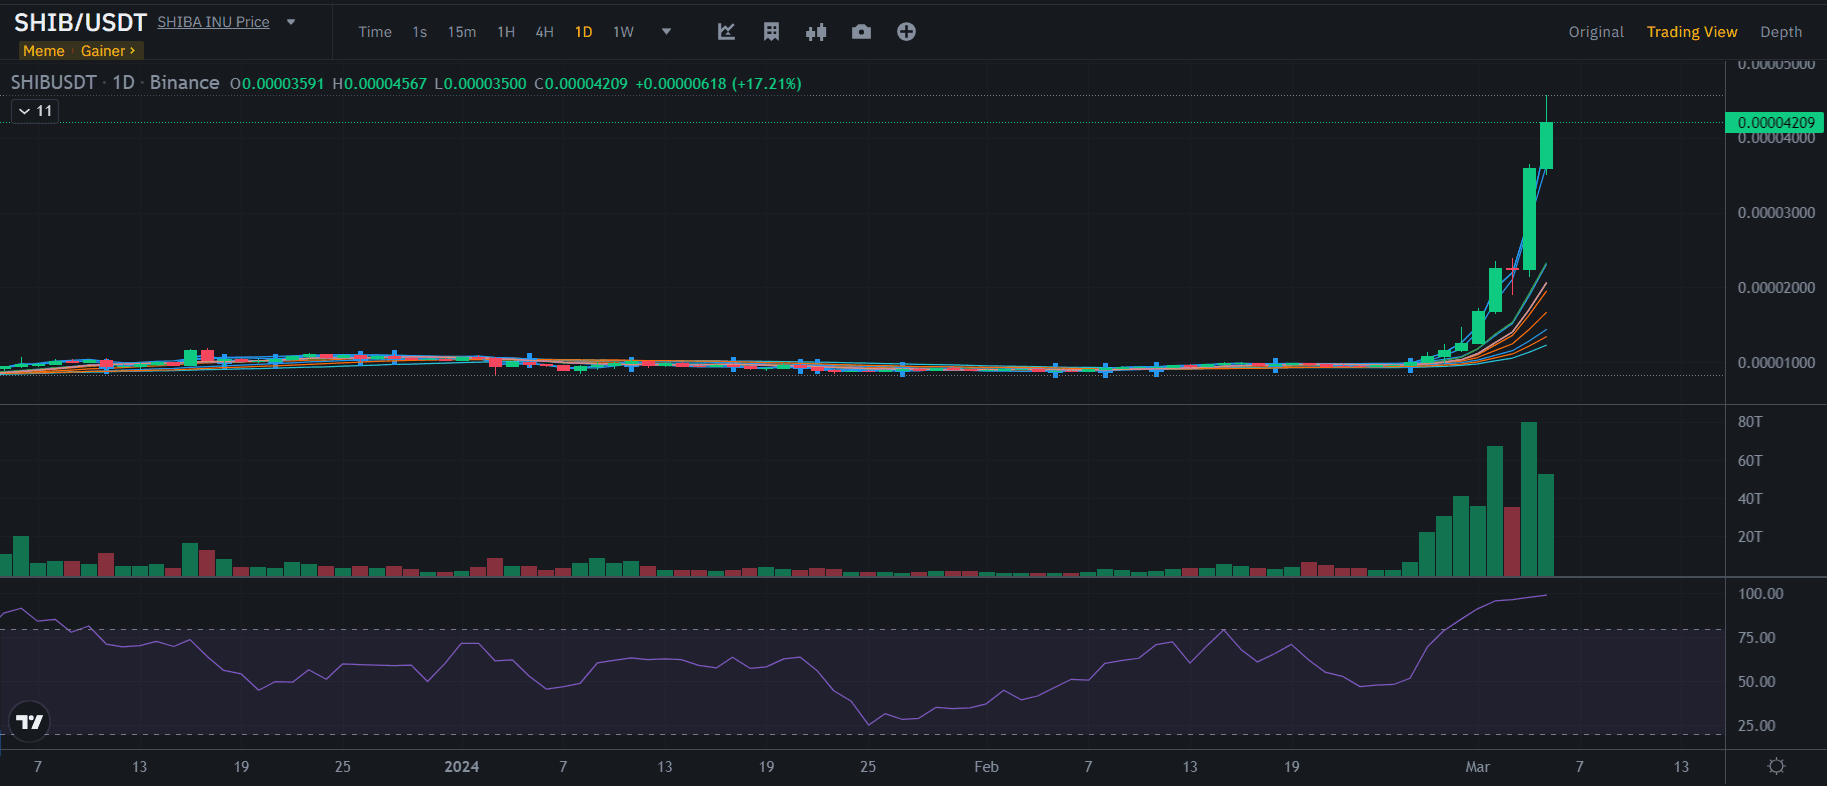
Task: Click the TradingView logo badge
Action: (29, 721)
